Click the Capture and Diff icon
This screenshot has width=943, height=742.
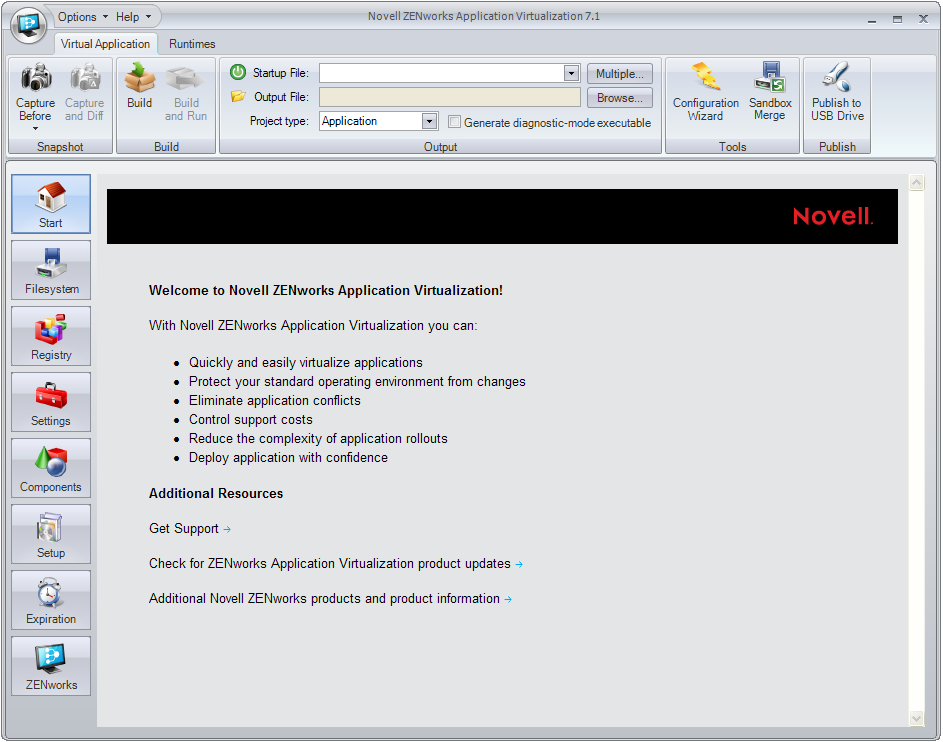85,77
